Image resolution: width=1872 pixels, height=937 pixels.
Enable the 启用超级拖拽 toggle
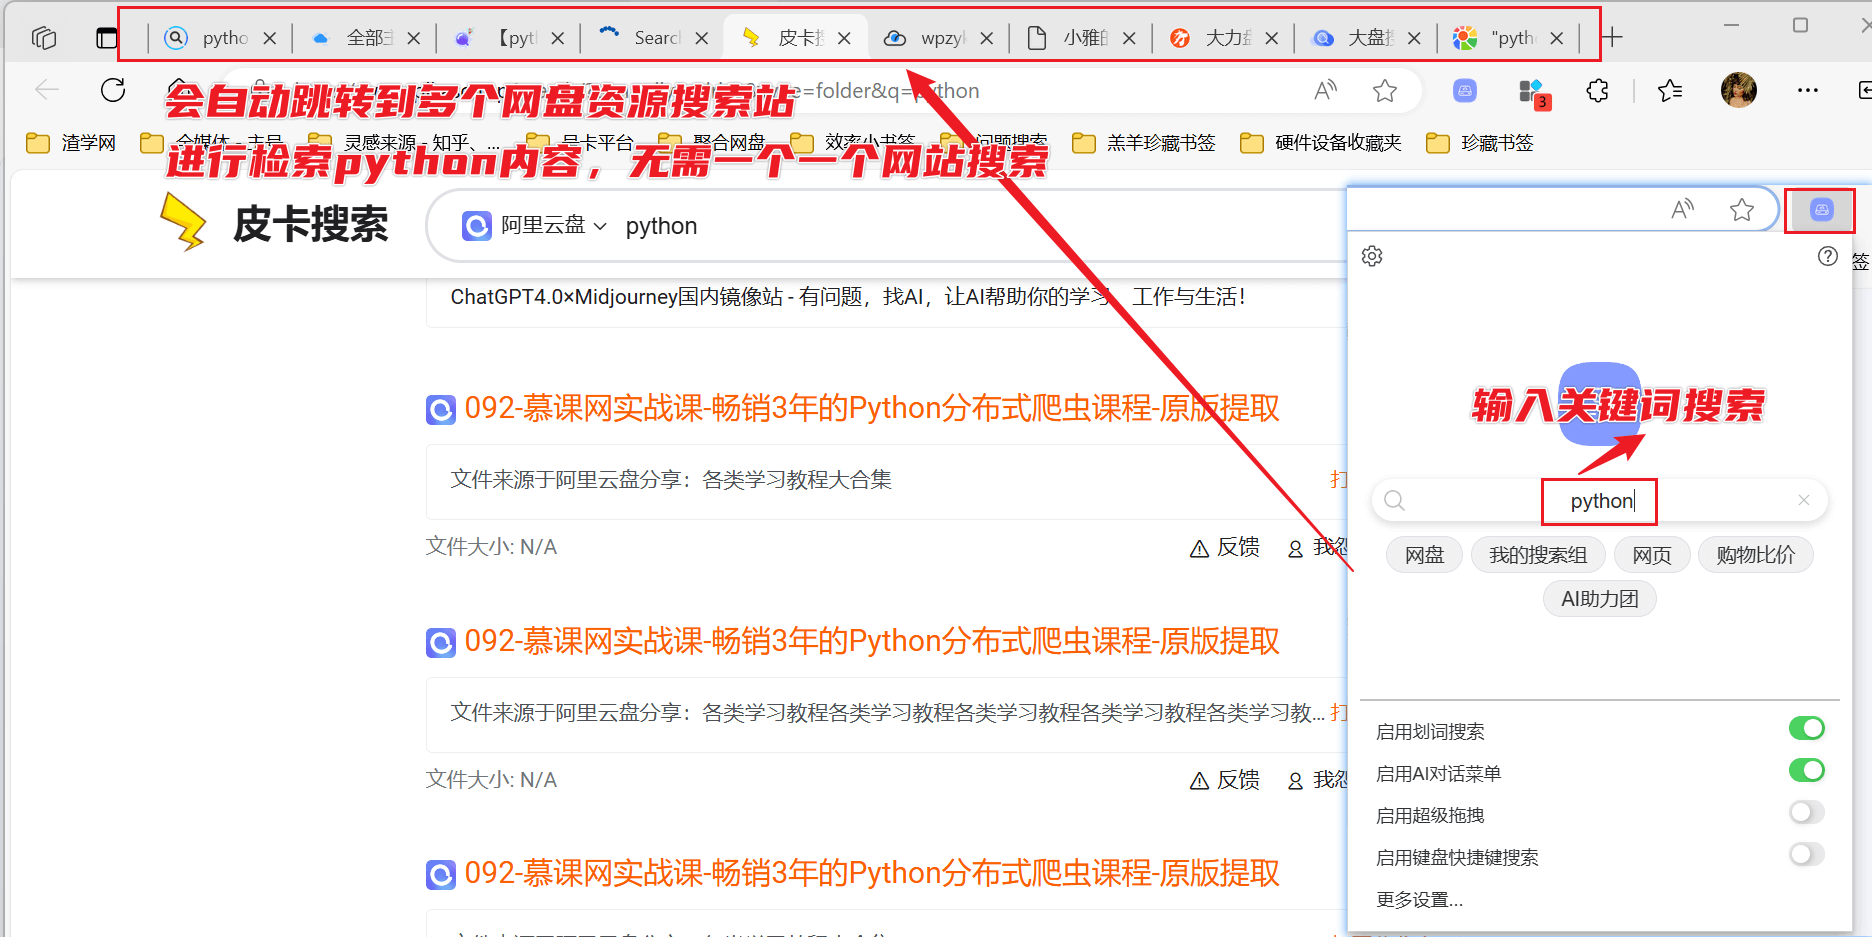pos(1806,813)
